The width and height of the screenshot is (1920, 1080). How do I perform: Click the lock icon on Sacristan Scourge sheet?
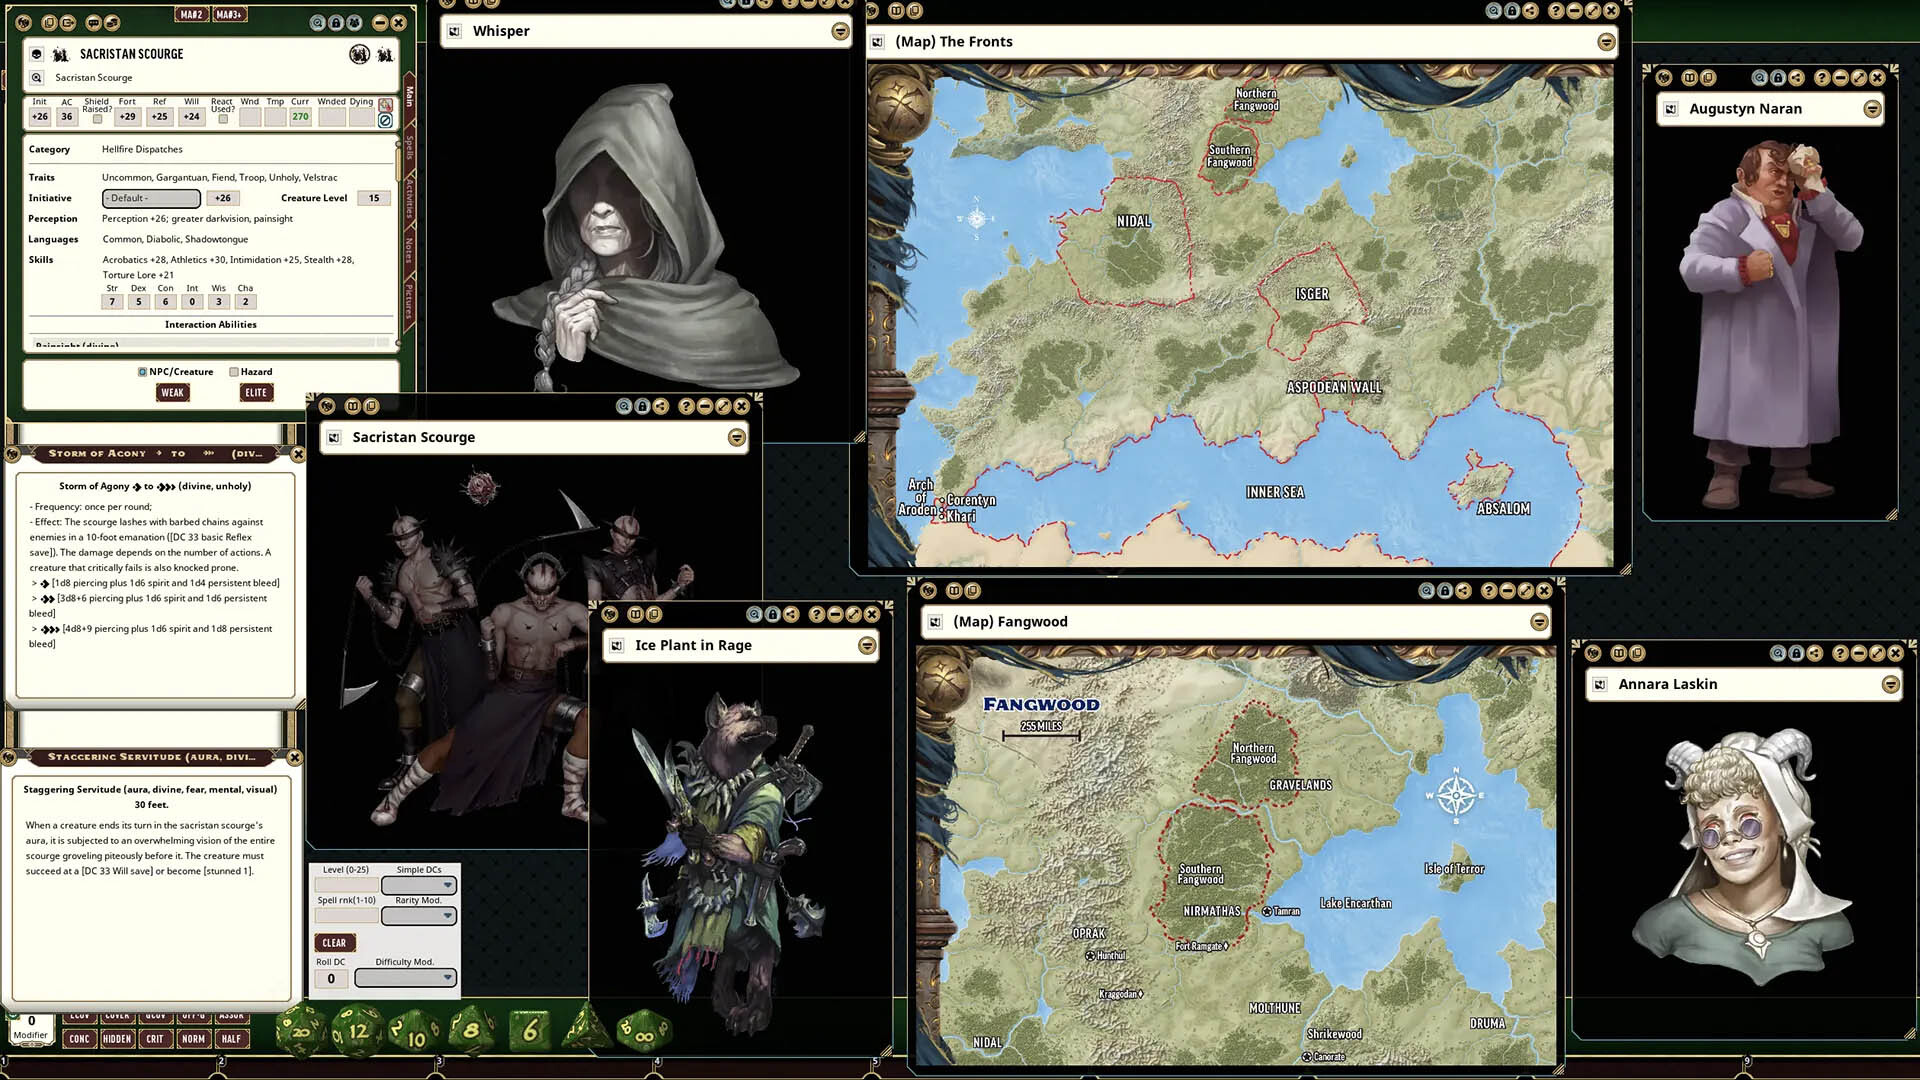336,22
